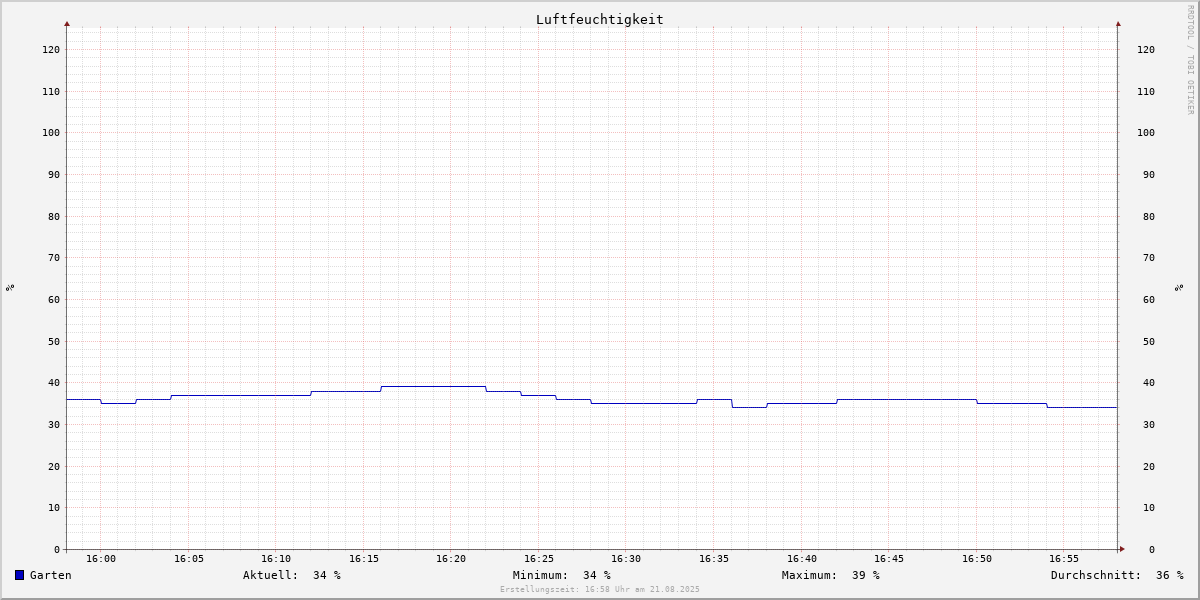
Task: Select the "Durchschnitt: 36 %" value
Action: [x=1117, y=575]
